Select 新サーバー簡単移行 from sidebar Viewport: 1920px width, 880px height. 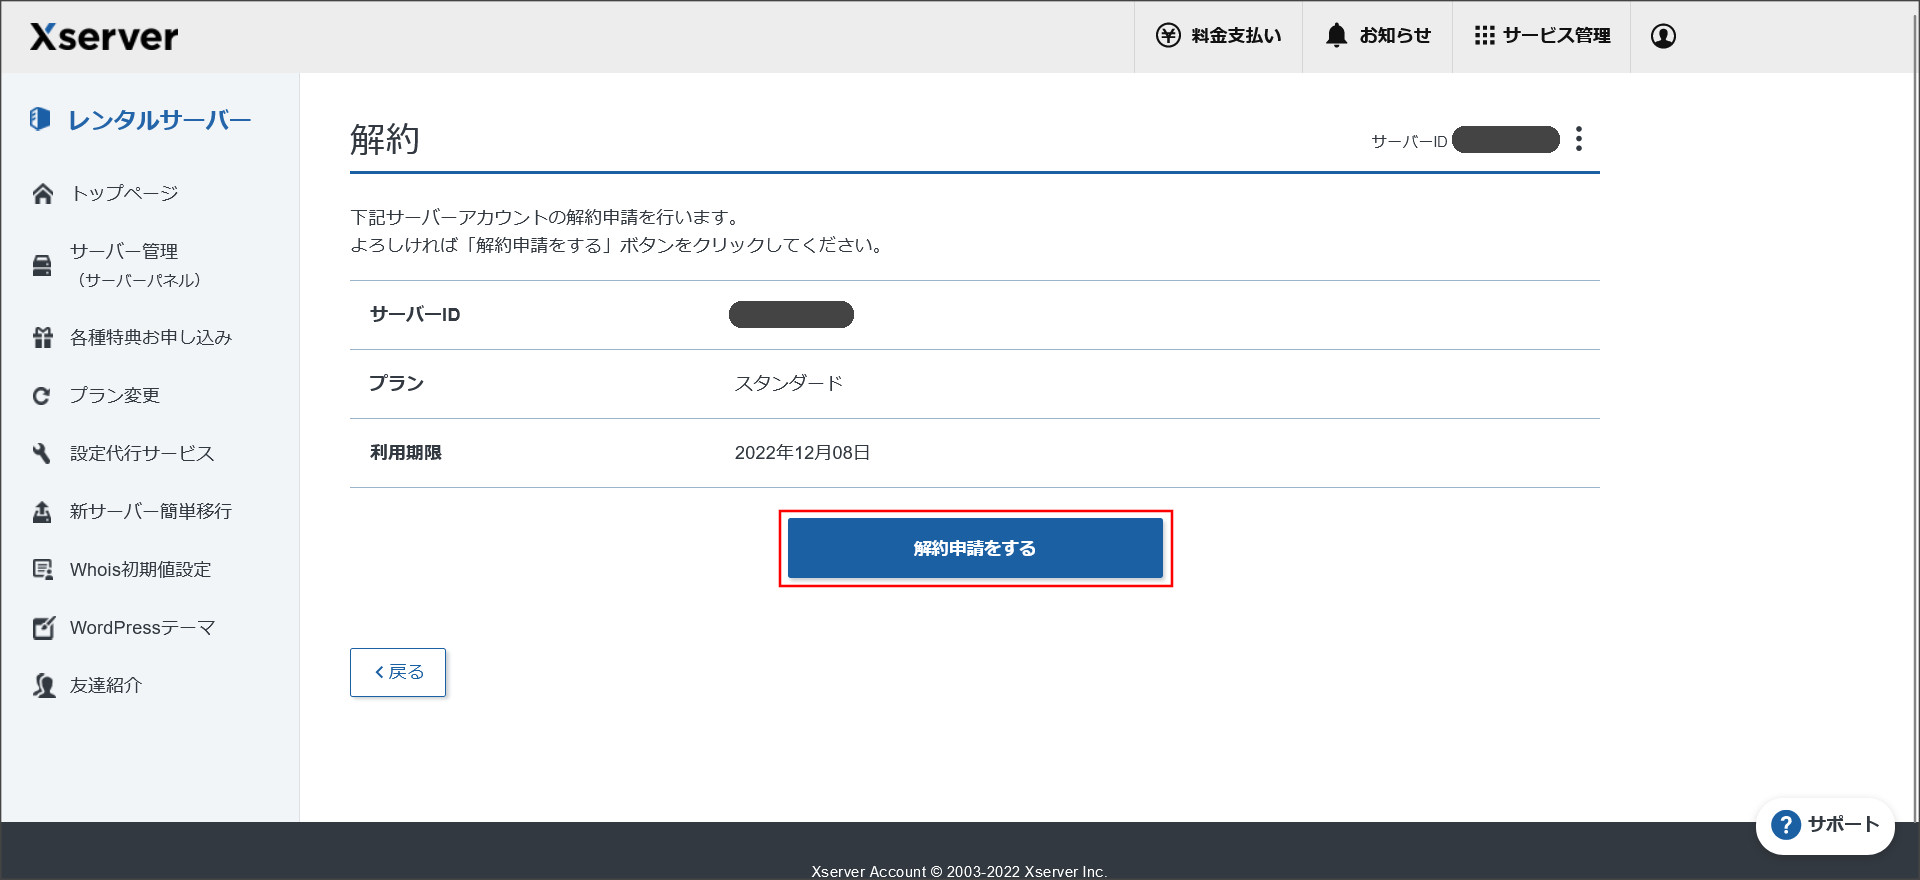point(150,511)
